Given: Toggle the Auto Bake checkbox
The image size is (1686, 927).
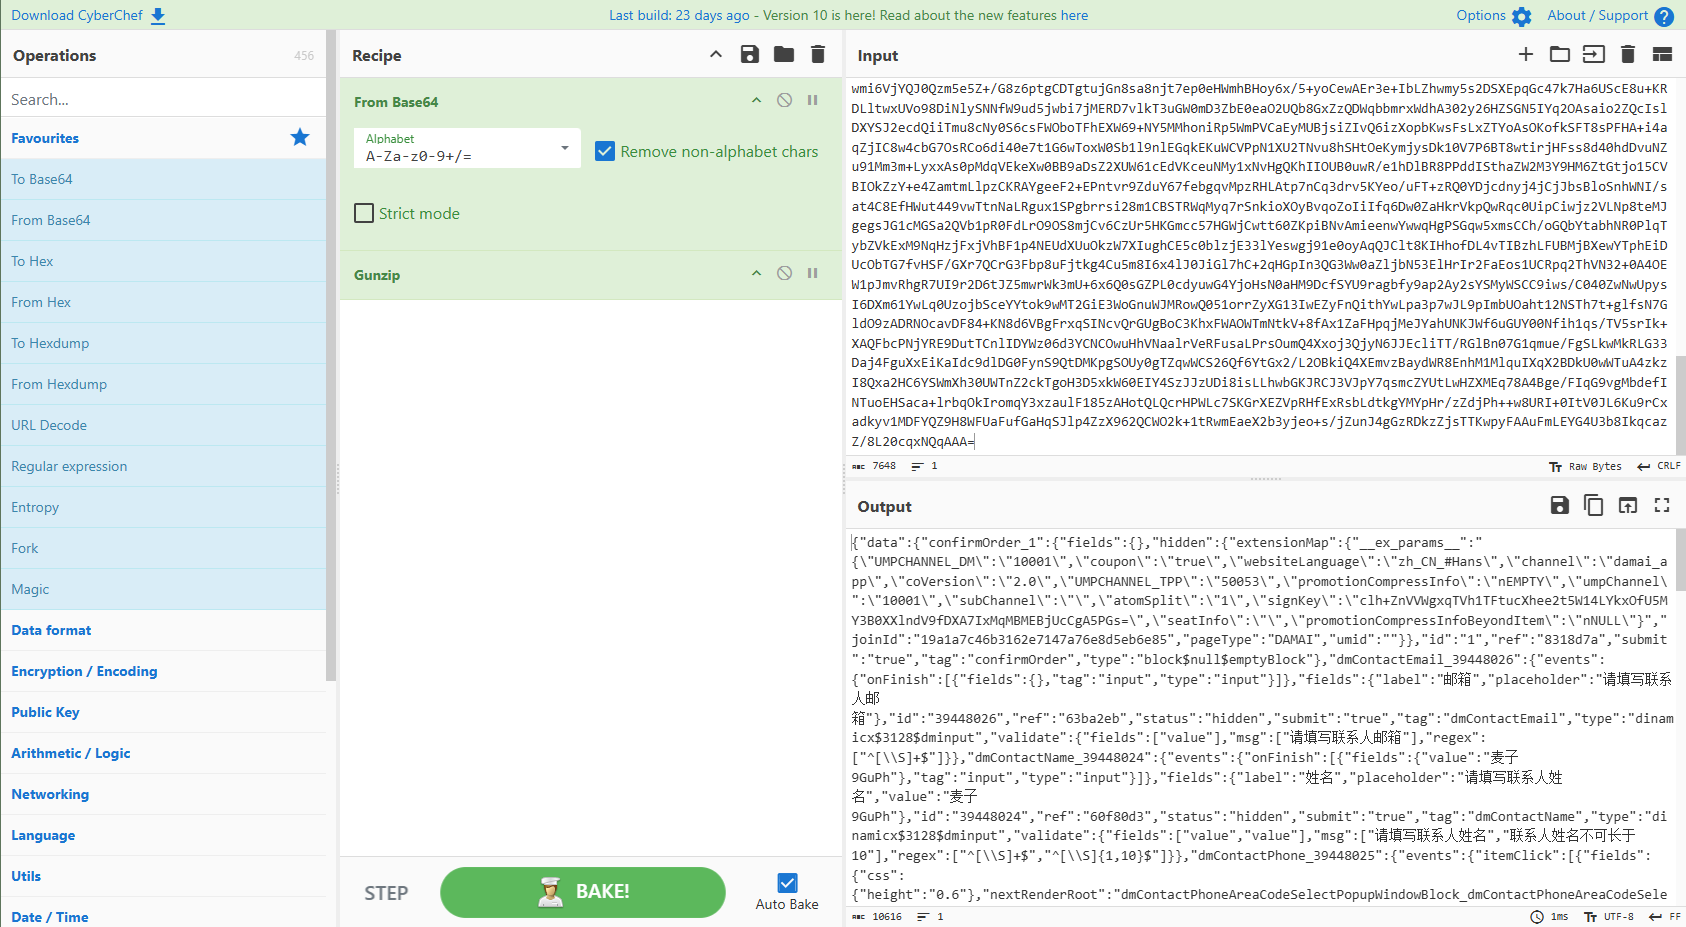Looking at the screenshot, I should 787,883.
